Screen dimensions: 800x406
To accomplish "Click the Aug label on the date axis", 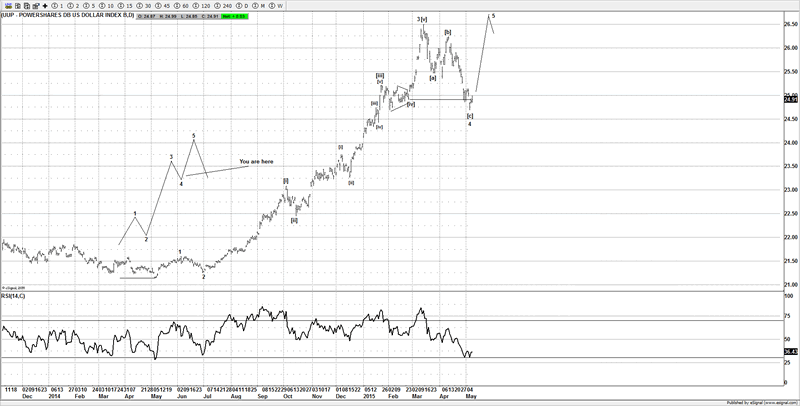I will (x=236, y=396).
